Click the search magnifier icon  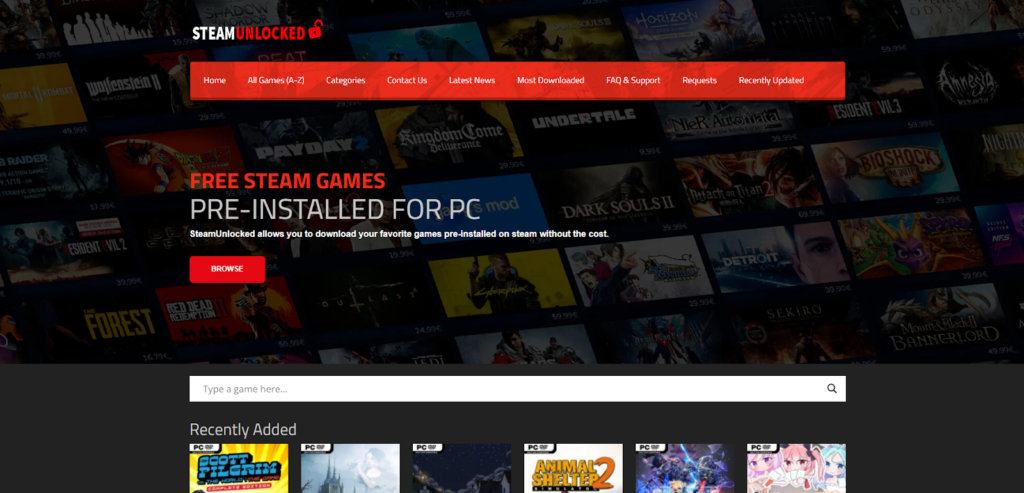[832, 389]
